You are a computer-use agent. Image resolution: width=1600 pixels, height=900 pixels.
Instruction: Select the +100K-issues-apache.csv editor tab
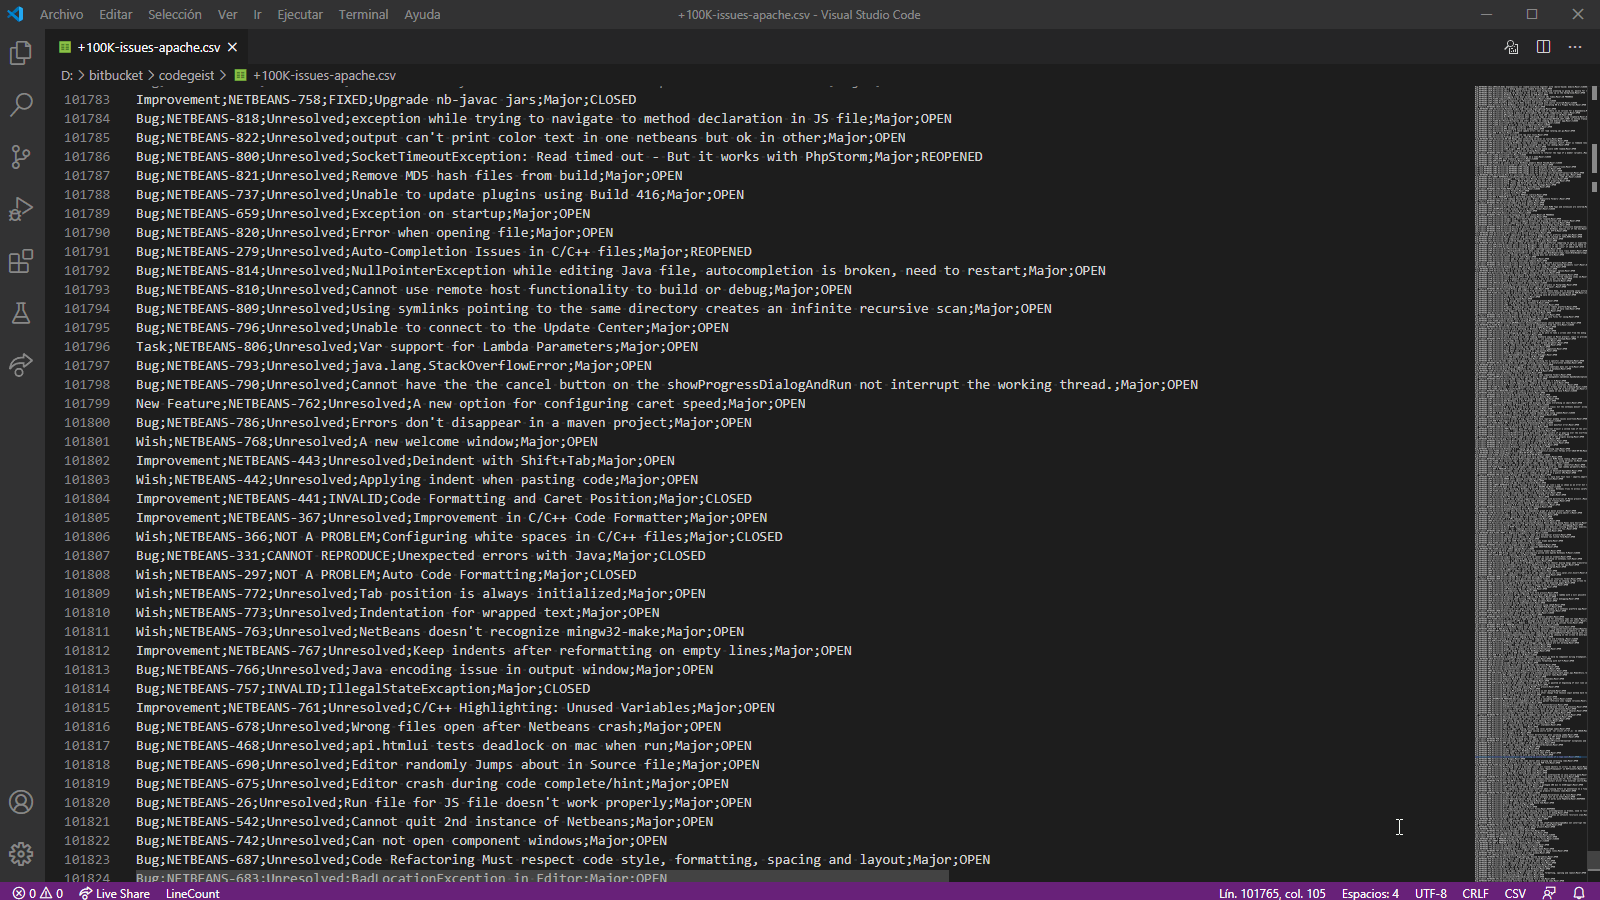click(147, 47)
